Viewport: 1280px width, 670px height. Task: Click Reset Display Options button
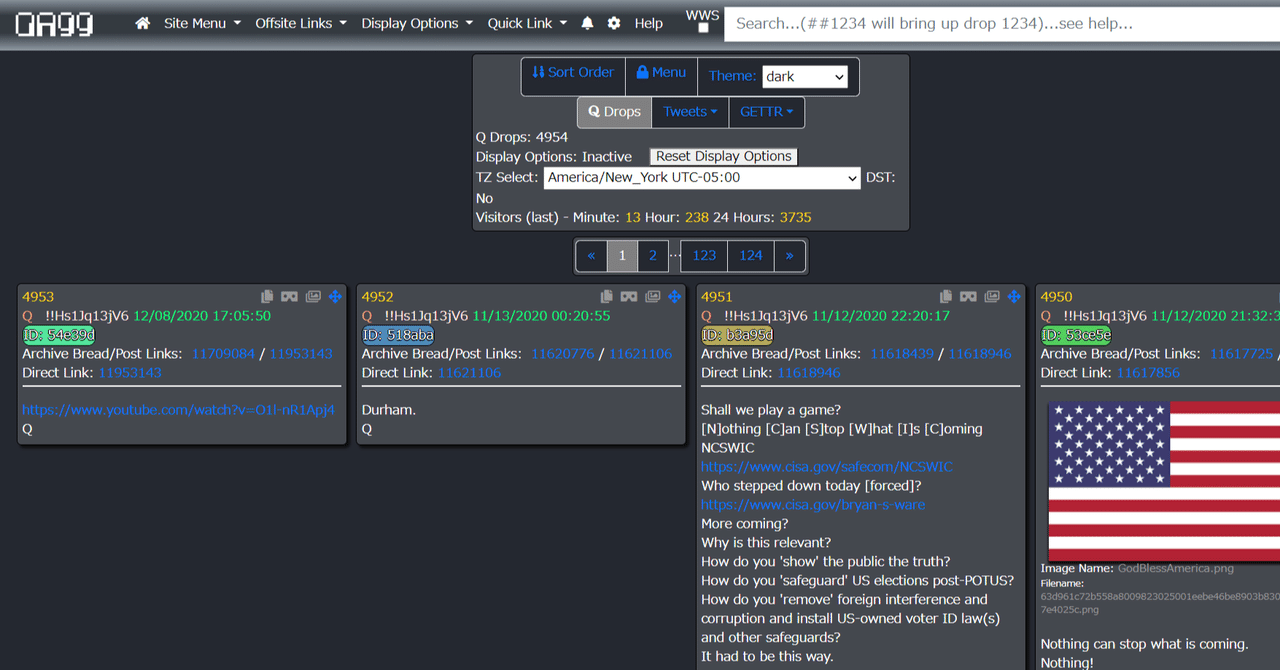pyautogui.click(x=724, y=156)
